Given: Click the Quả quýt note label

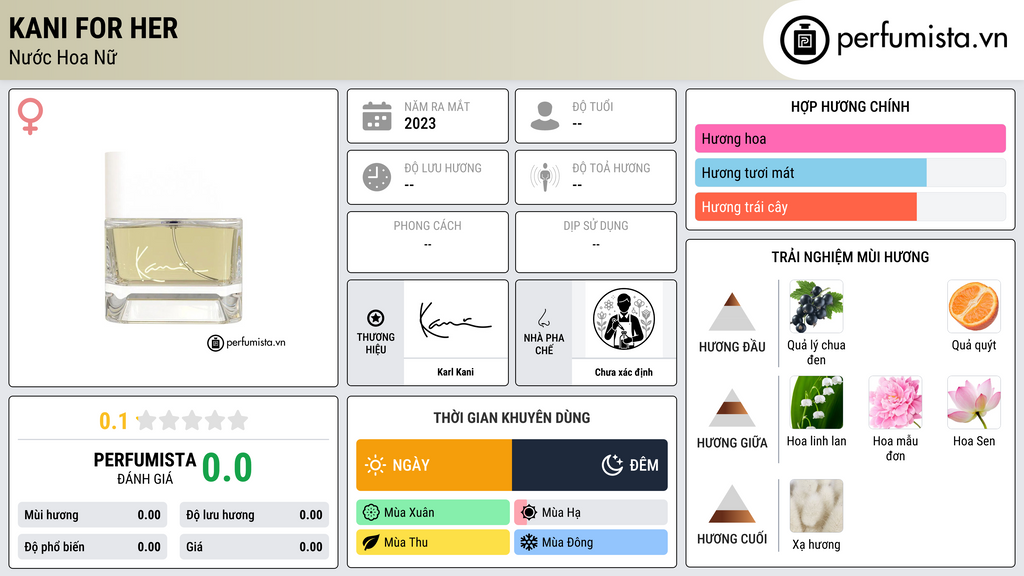Looking at the screenshot, I should [974, 345].
